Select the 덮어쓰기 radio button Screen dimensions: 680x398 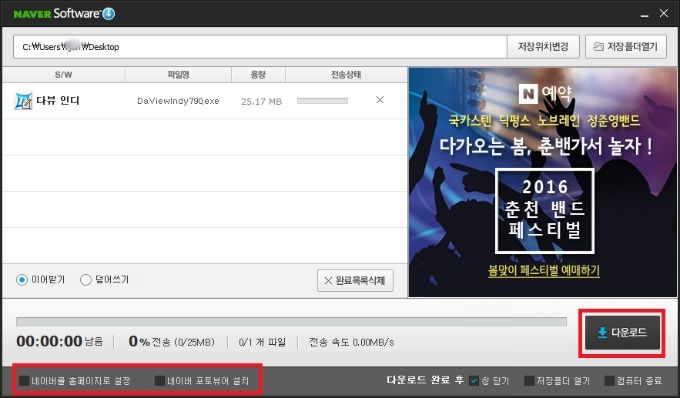86,280
